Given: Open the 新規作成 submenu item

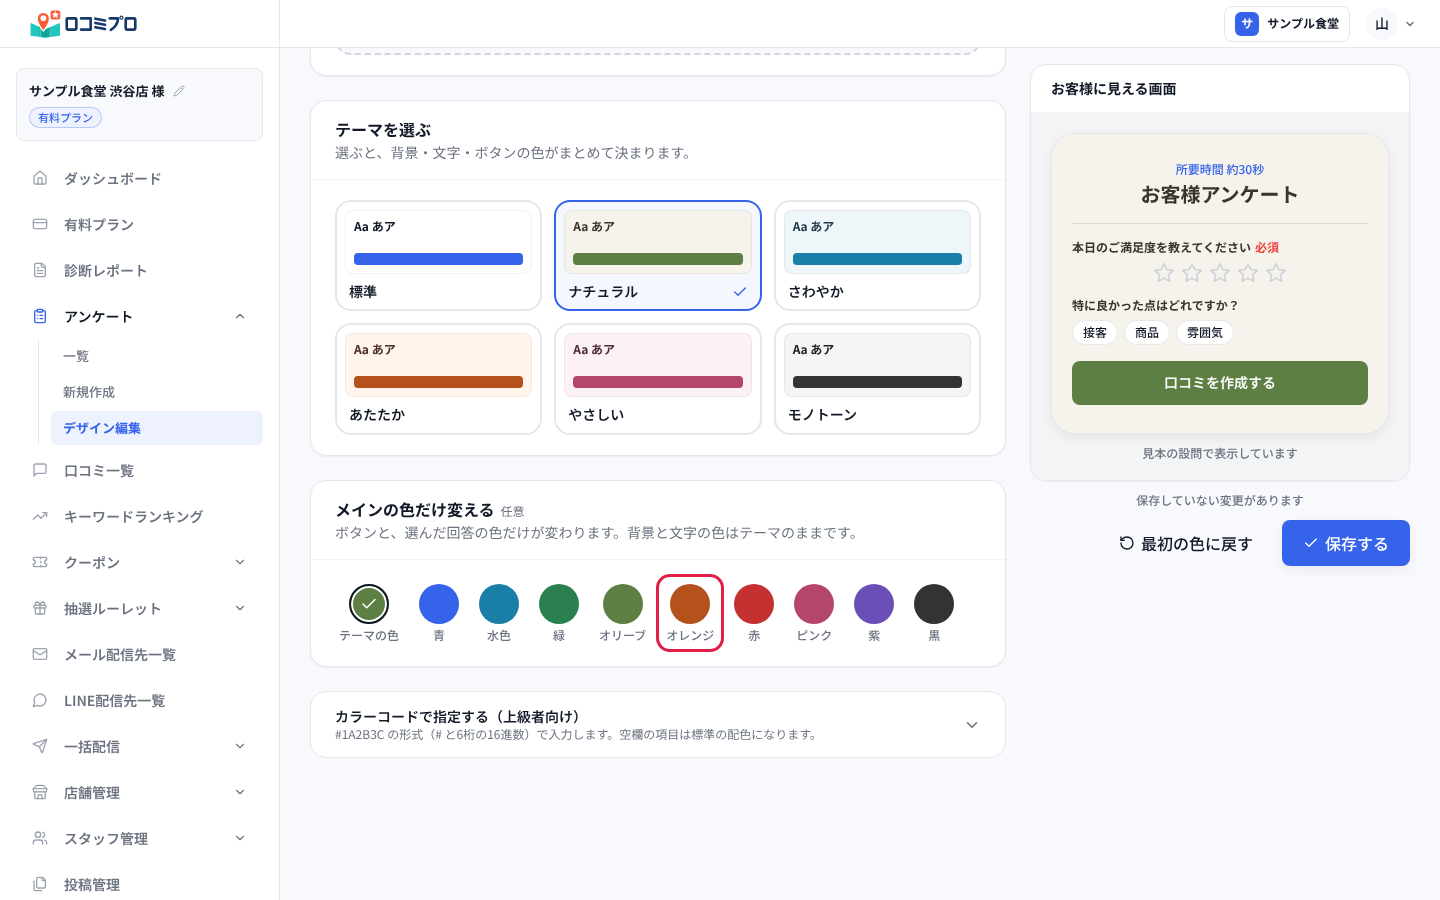Looking at the screenshot, I should pos(157,392).
